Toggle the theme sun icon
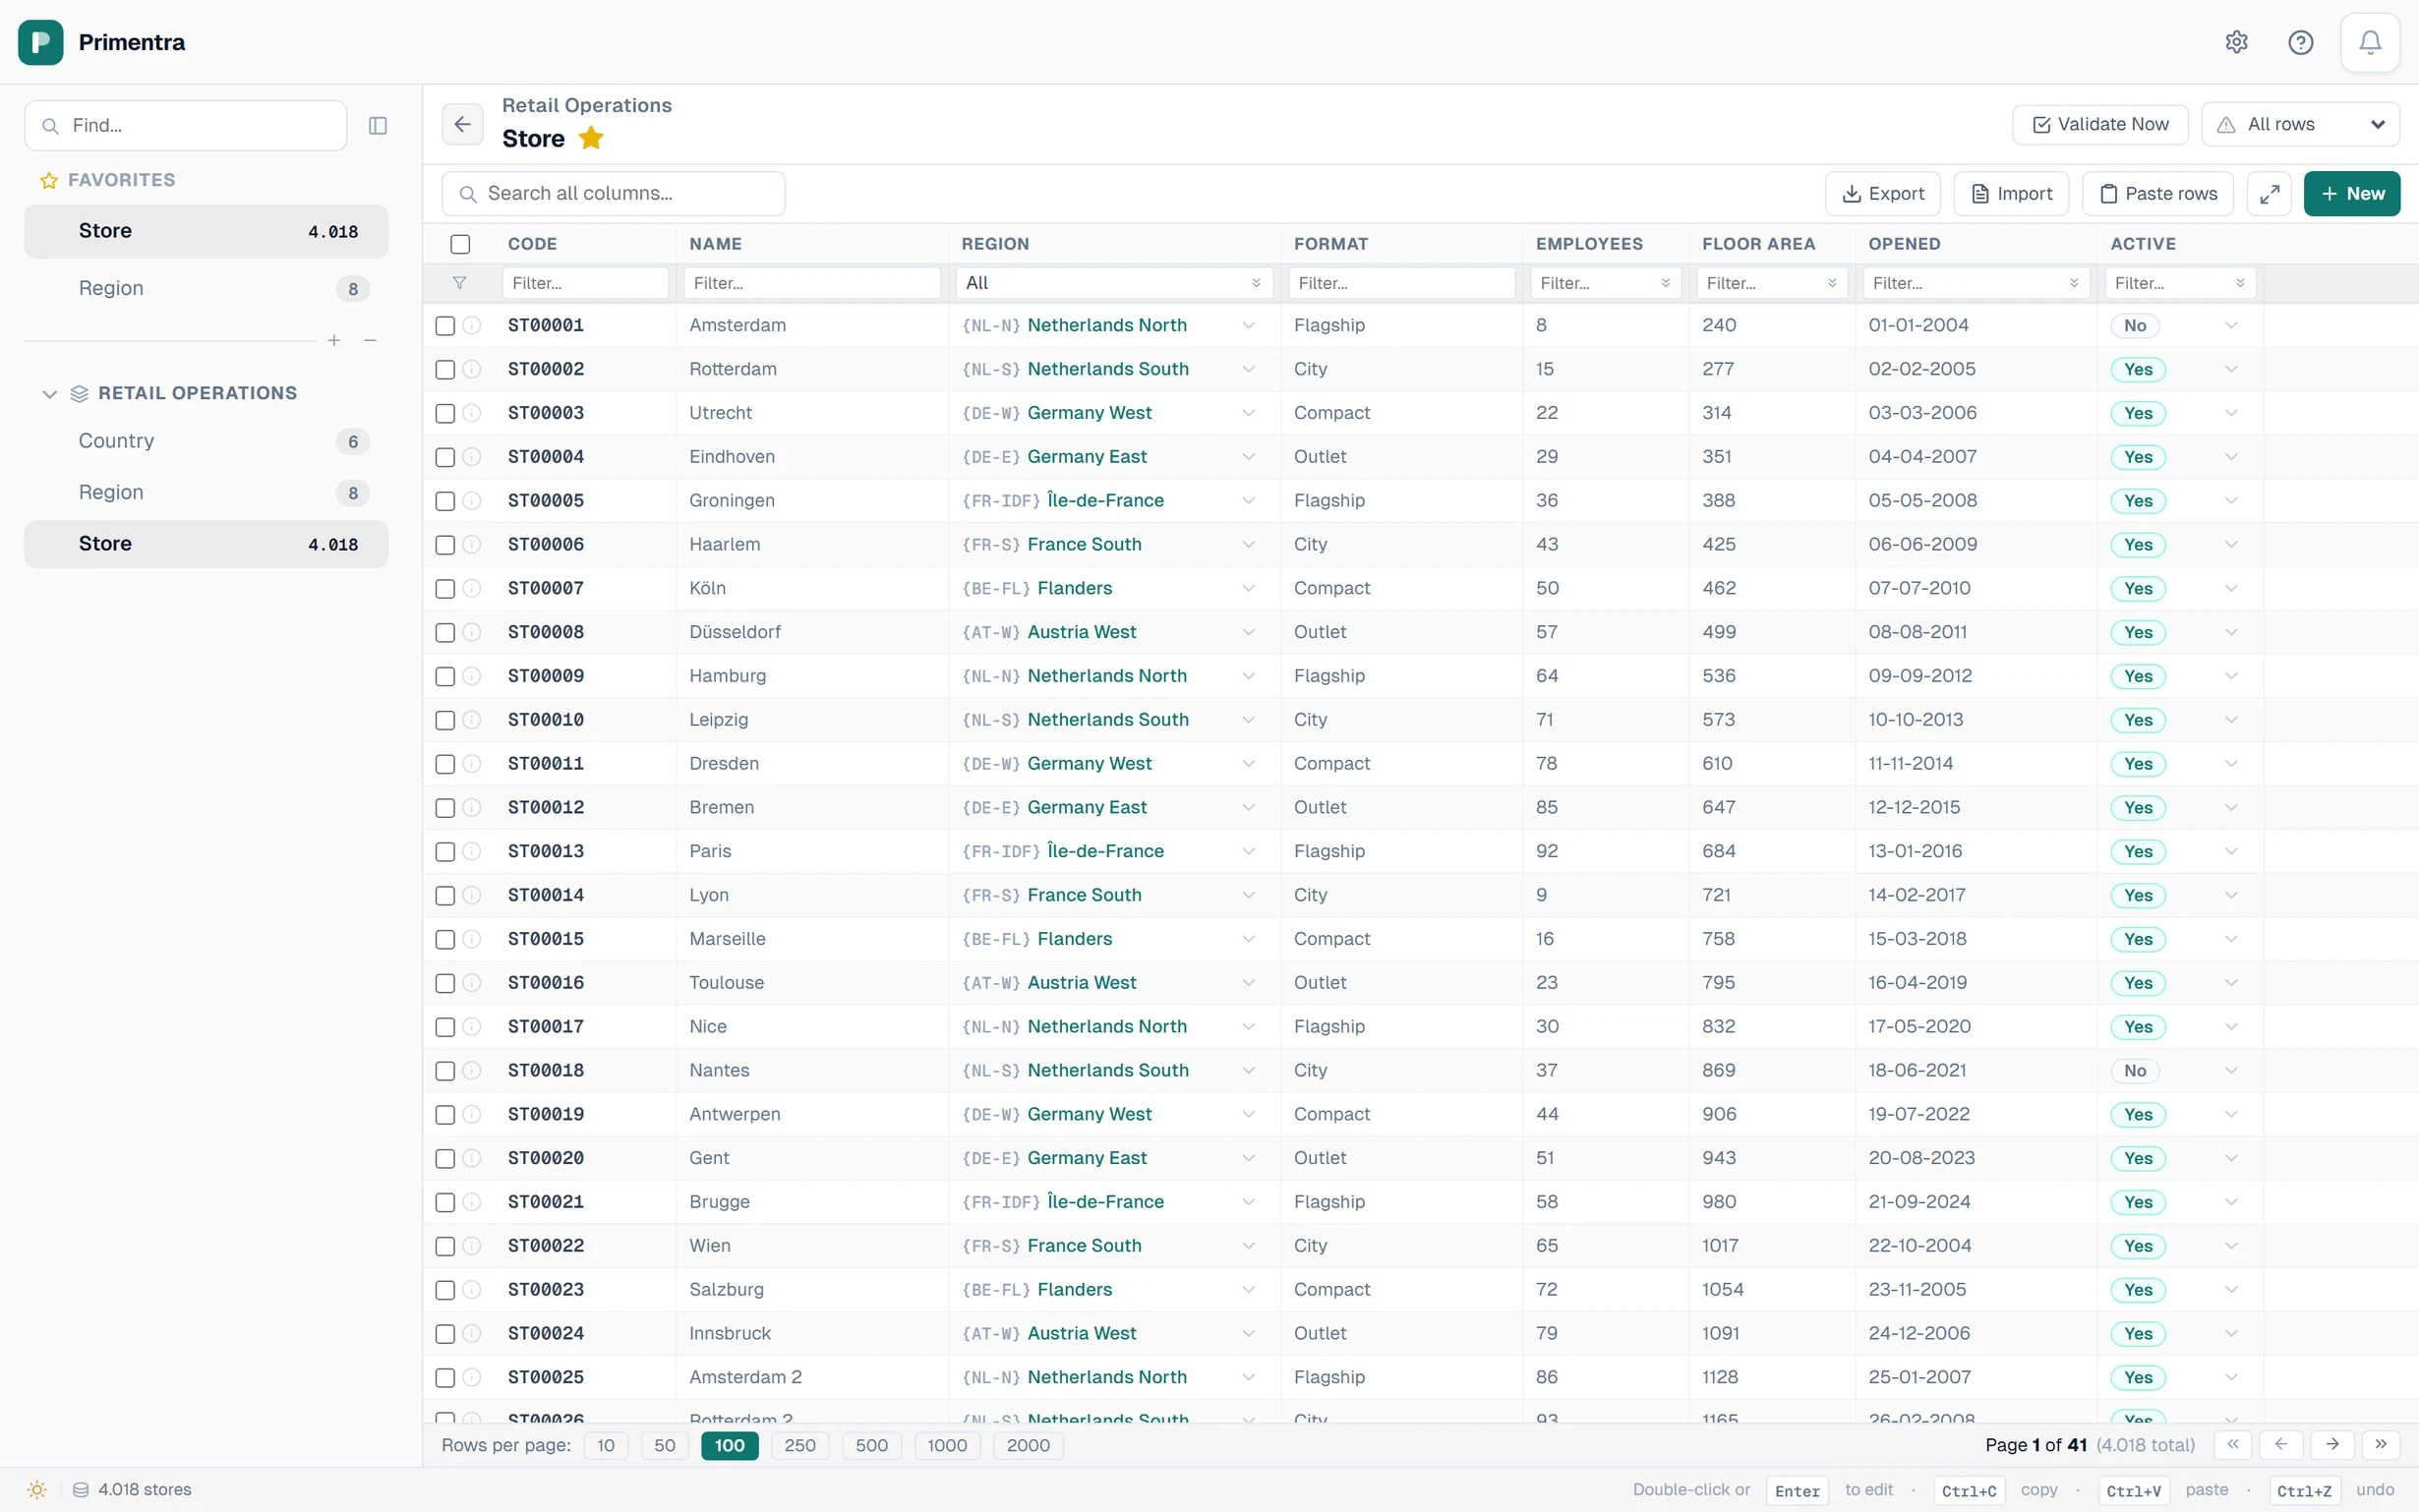This screenshot has width=2419, height=1512. tap(37, 1489)
